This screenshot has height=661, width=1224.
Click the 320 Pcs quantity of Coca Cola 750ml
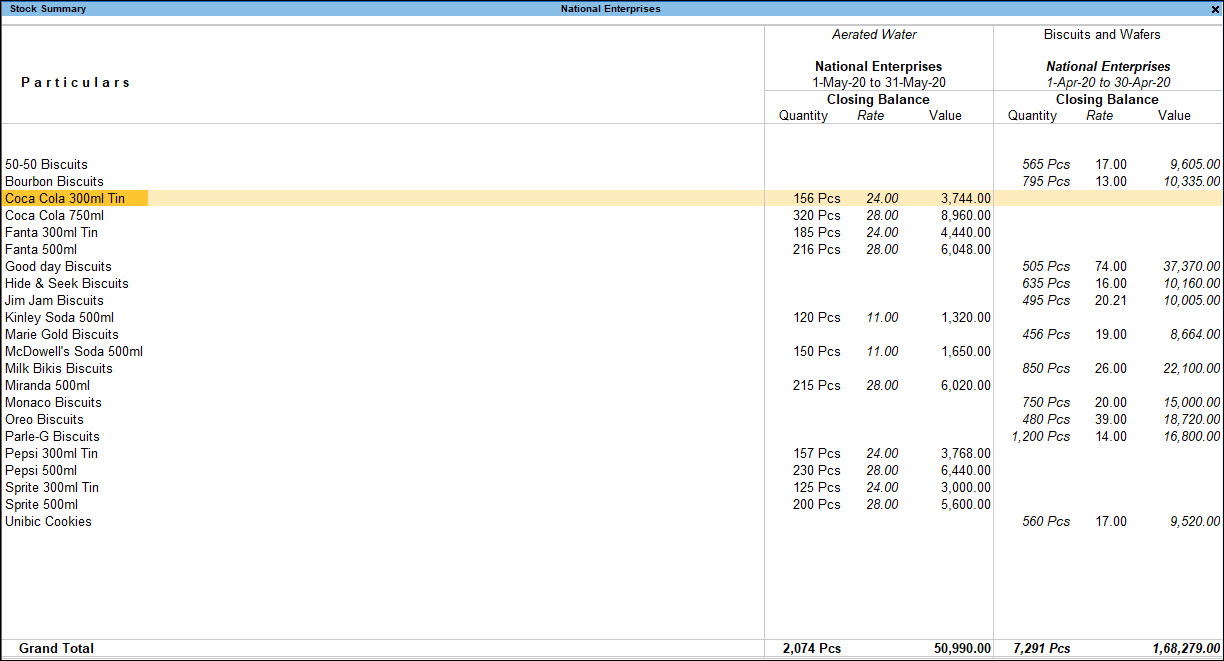[x=816, y=215]
